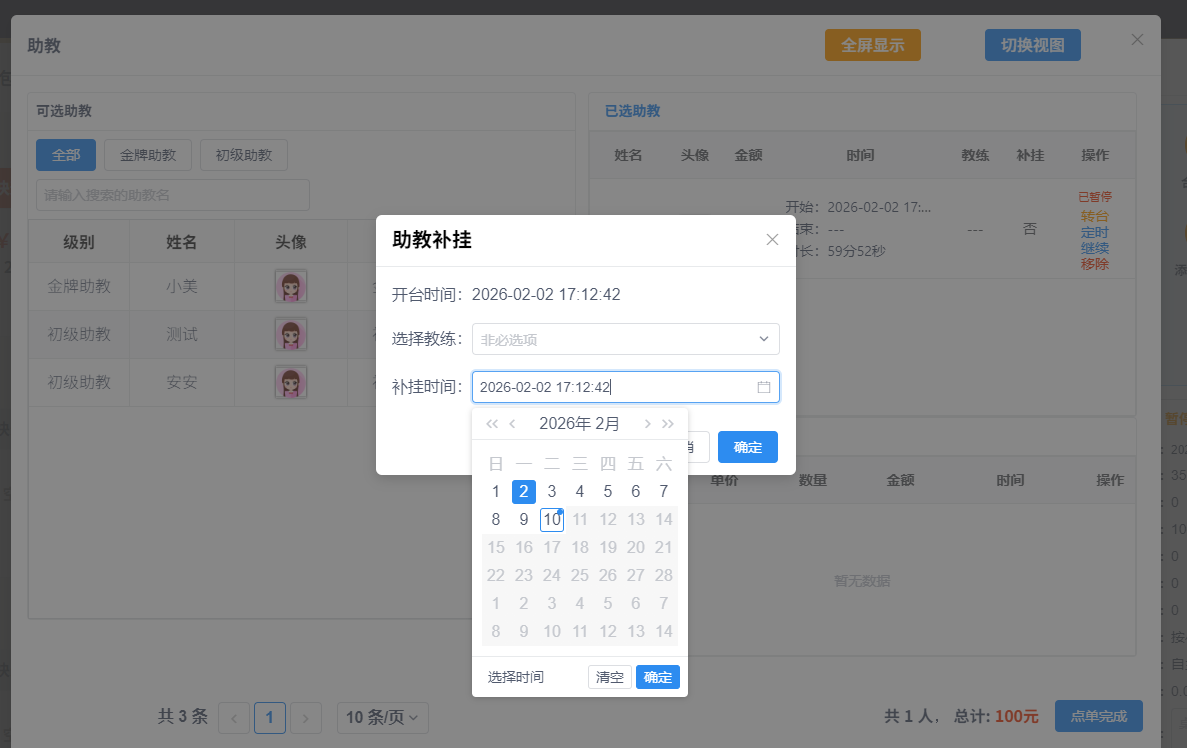Image resolution: width=1187 pixels, height=748 pixels.
Task: Select the 初级助教 filter tab
Action: [244, 155]
